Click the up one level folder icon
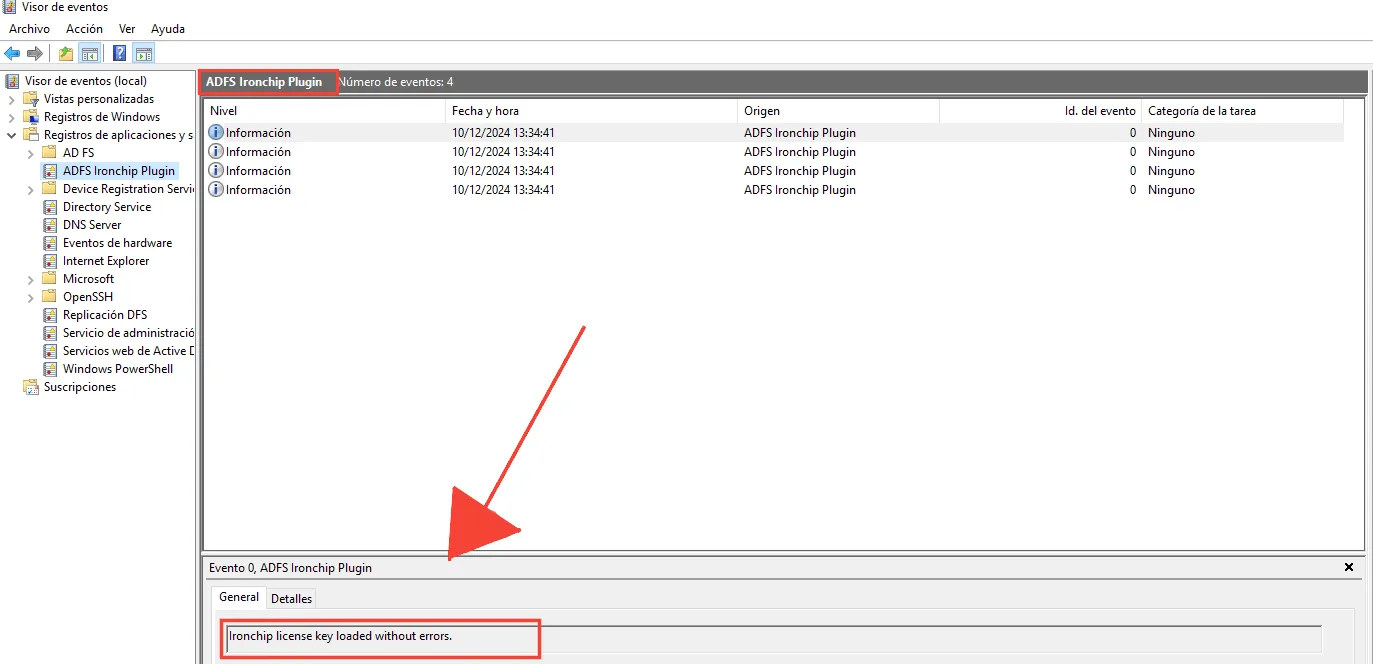This screenshot has width=1373, height=664. pos(66,53)
